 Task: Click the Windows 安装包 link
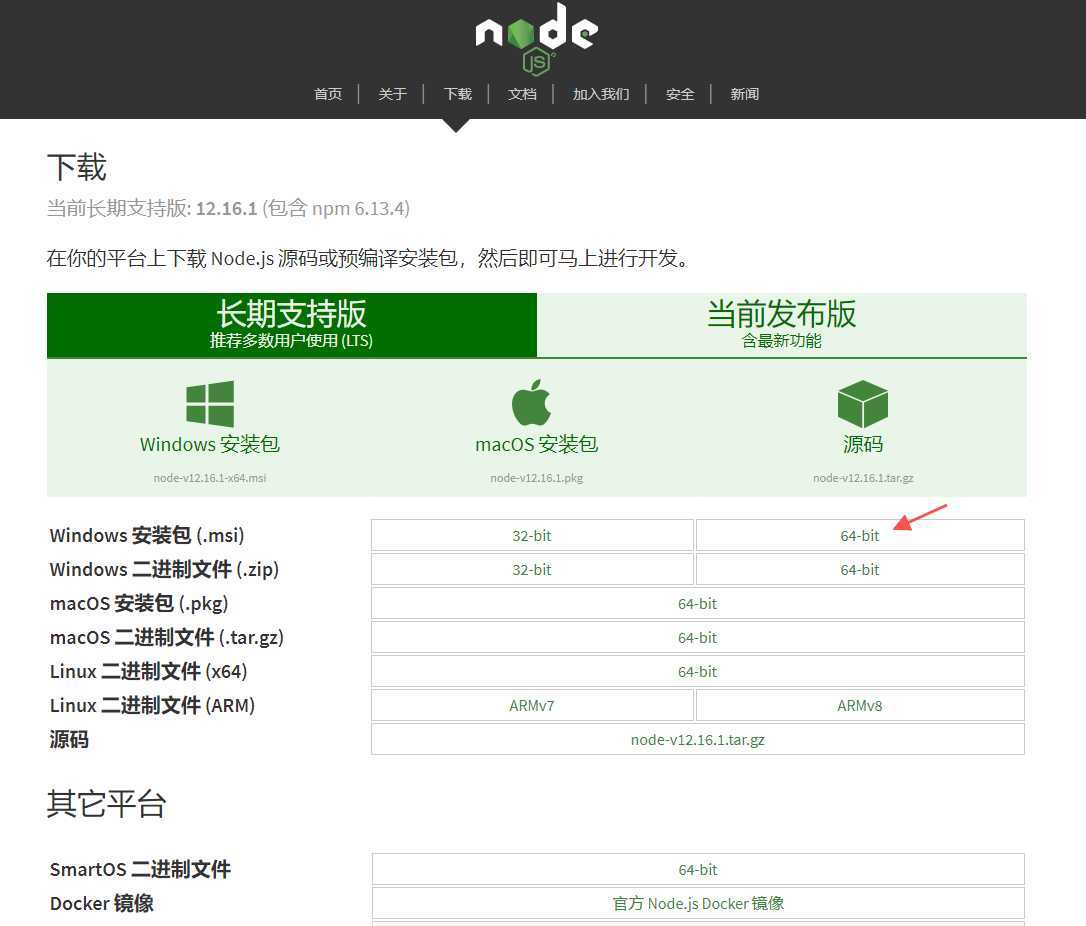pyautogui.click(x=210, y=444)
